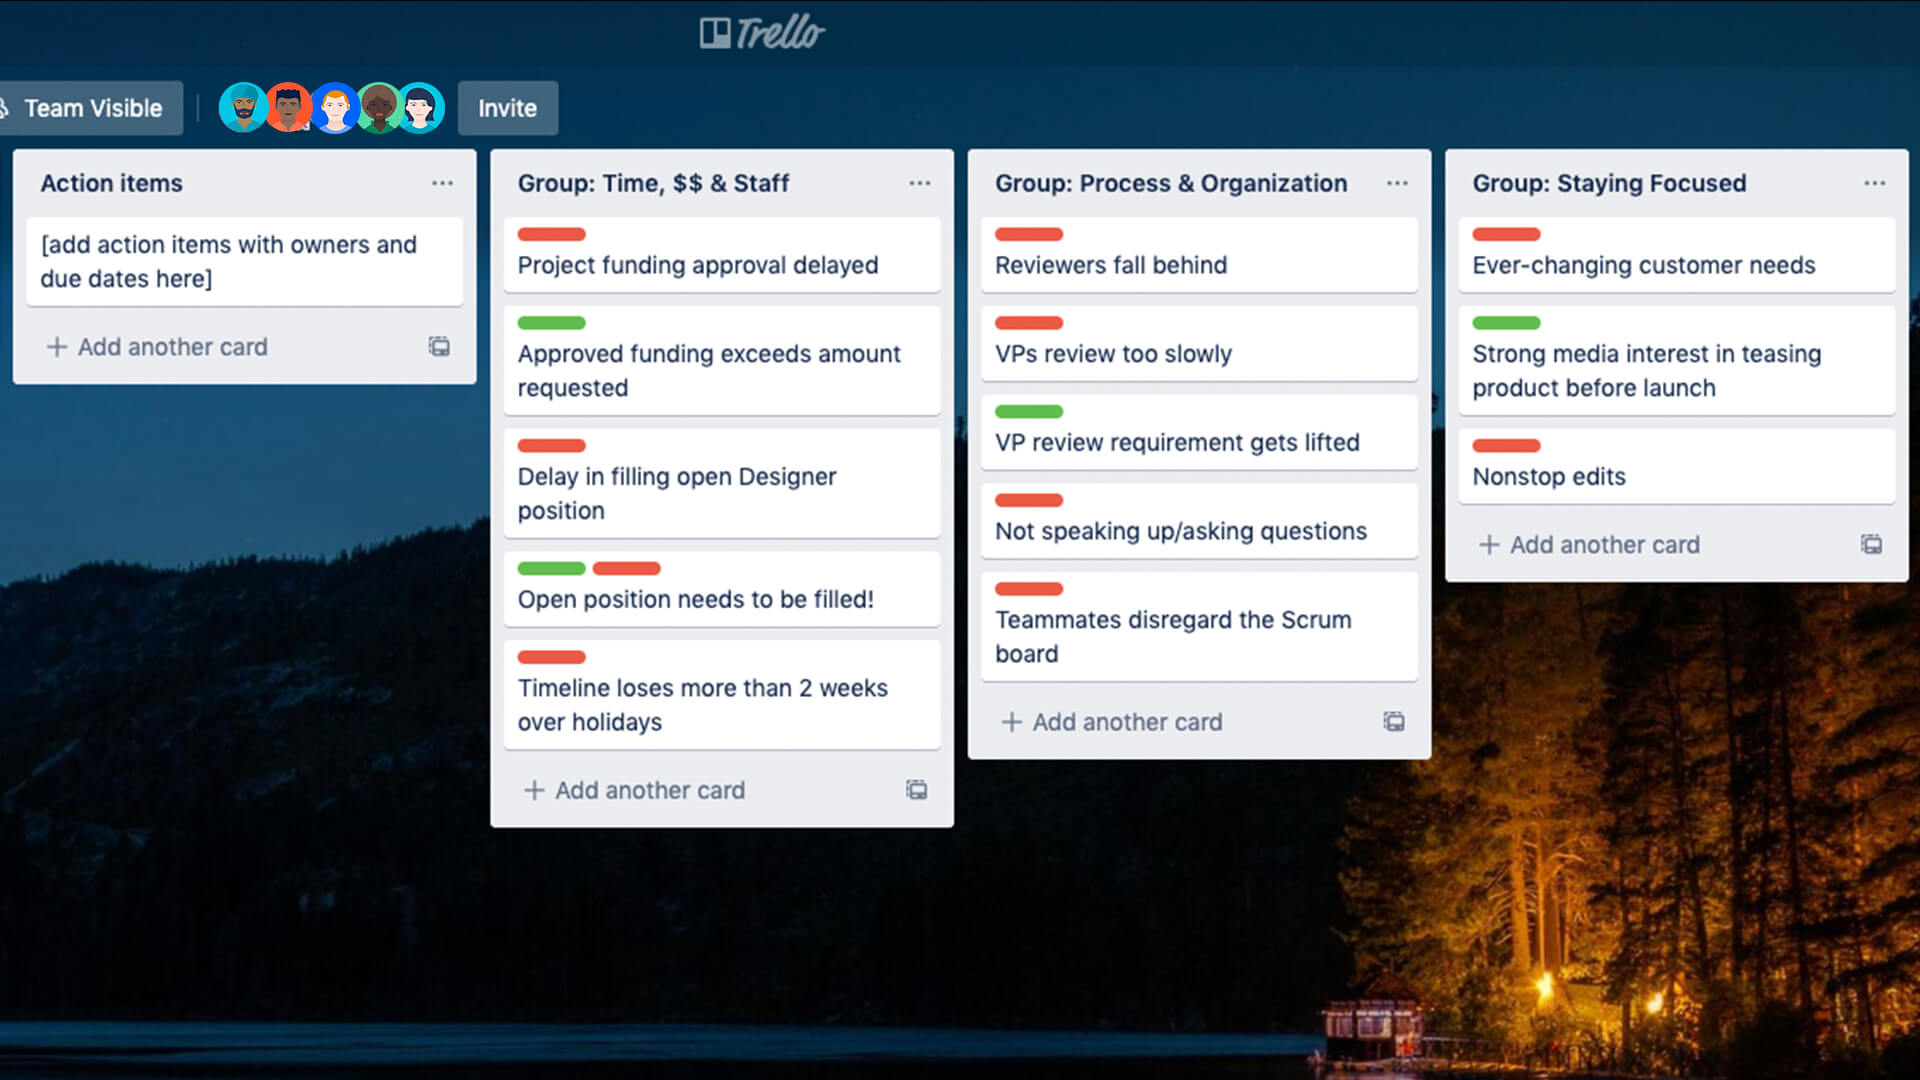The width and height of the screenshot is (1920, 1080).
Task: Click the first team member avatar icon
Action: tap(244, 108)
